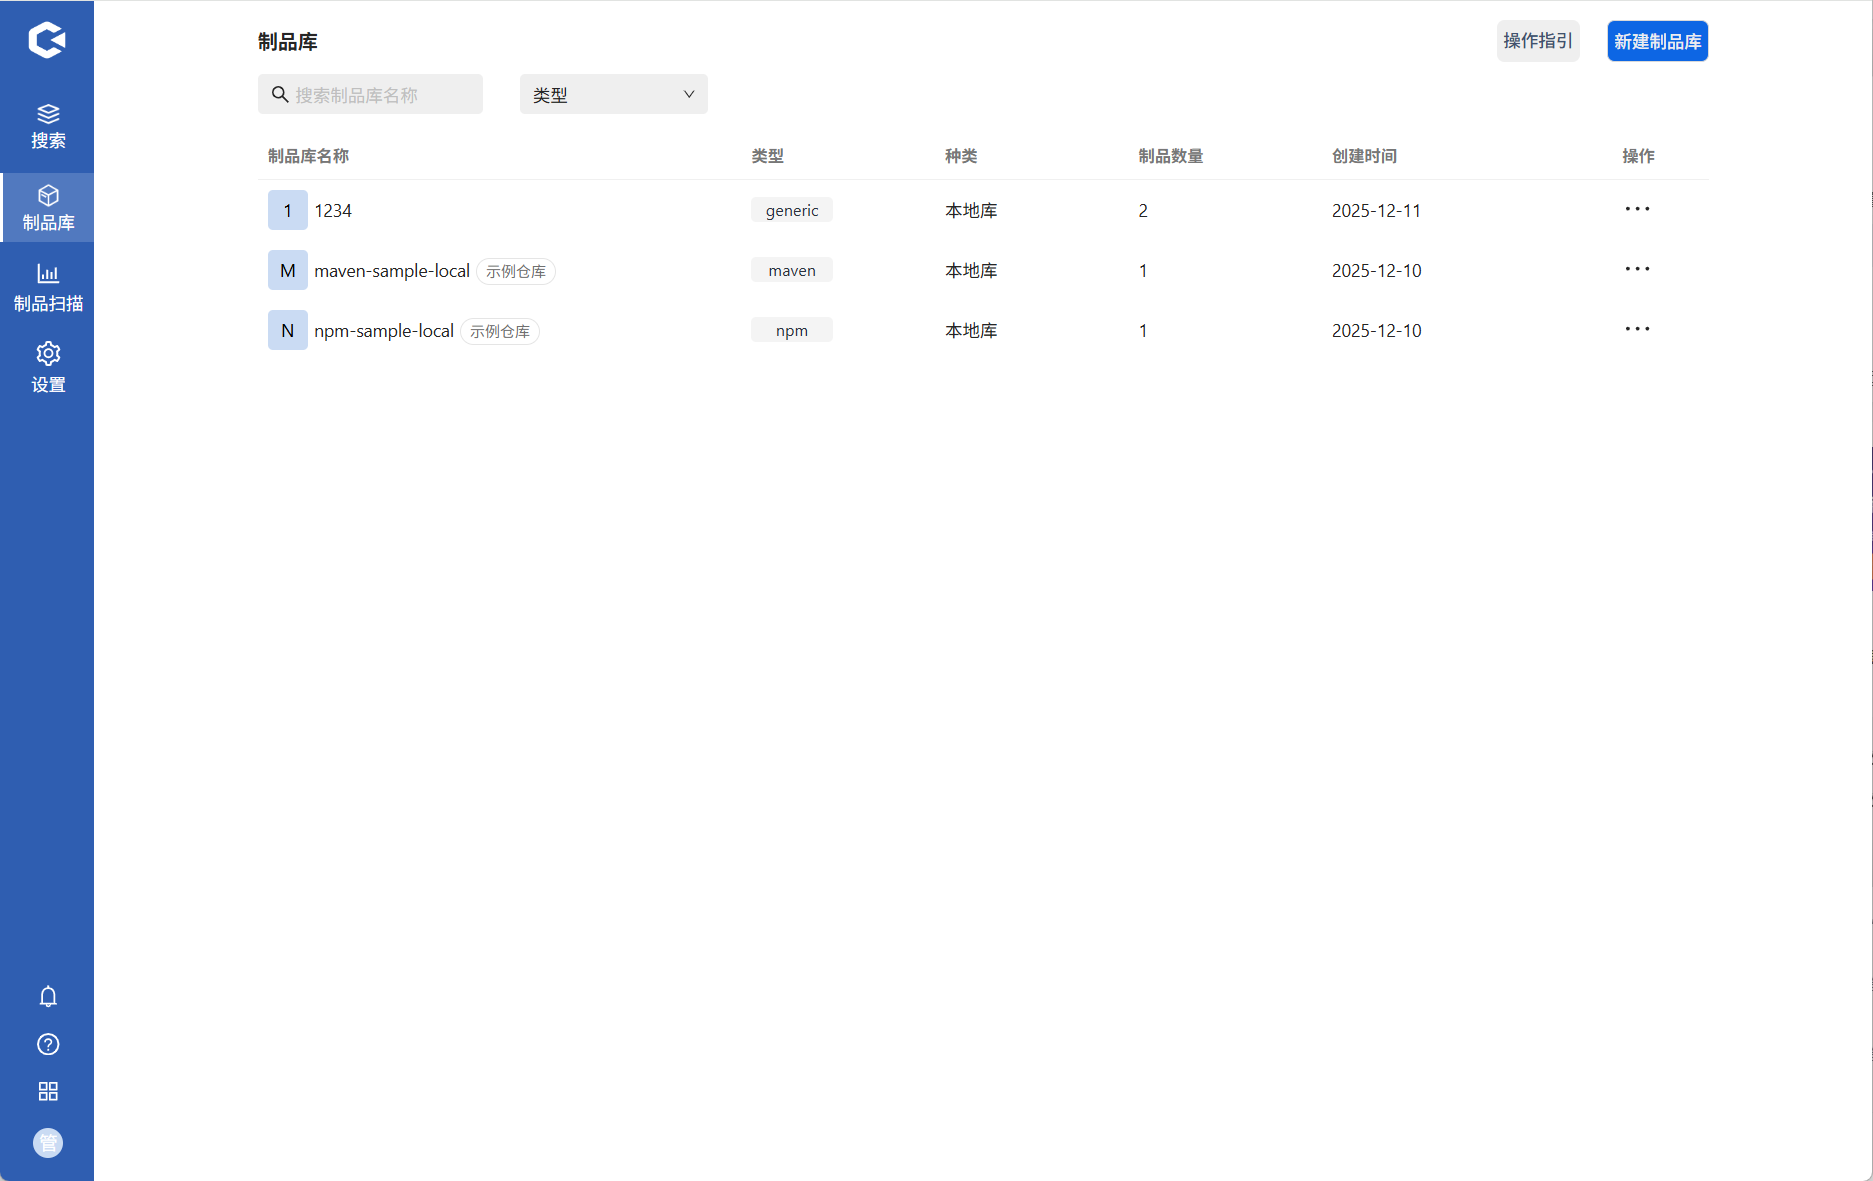Click the generic type tag
Screen dimensions: 1873x1181
point(792,210)
